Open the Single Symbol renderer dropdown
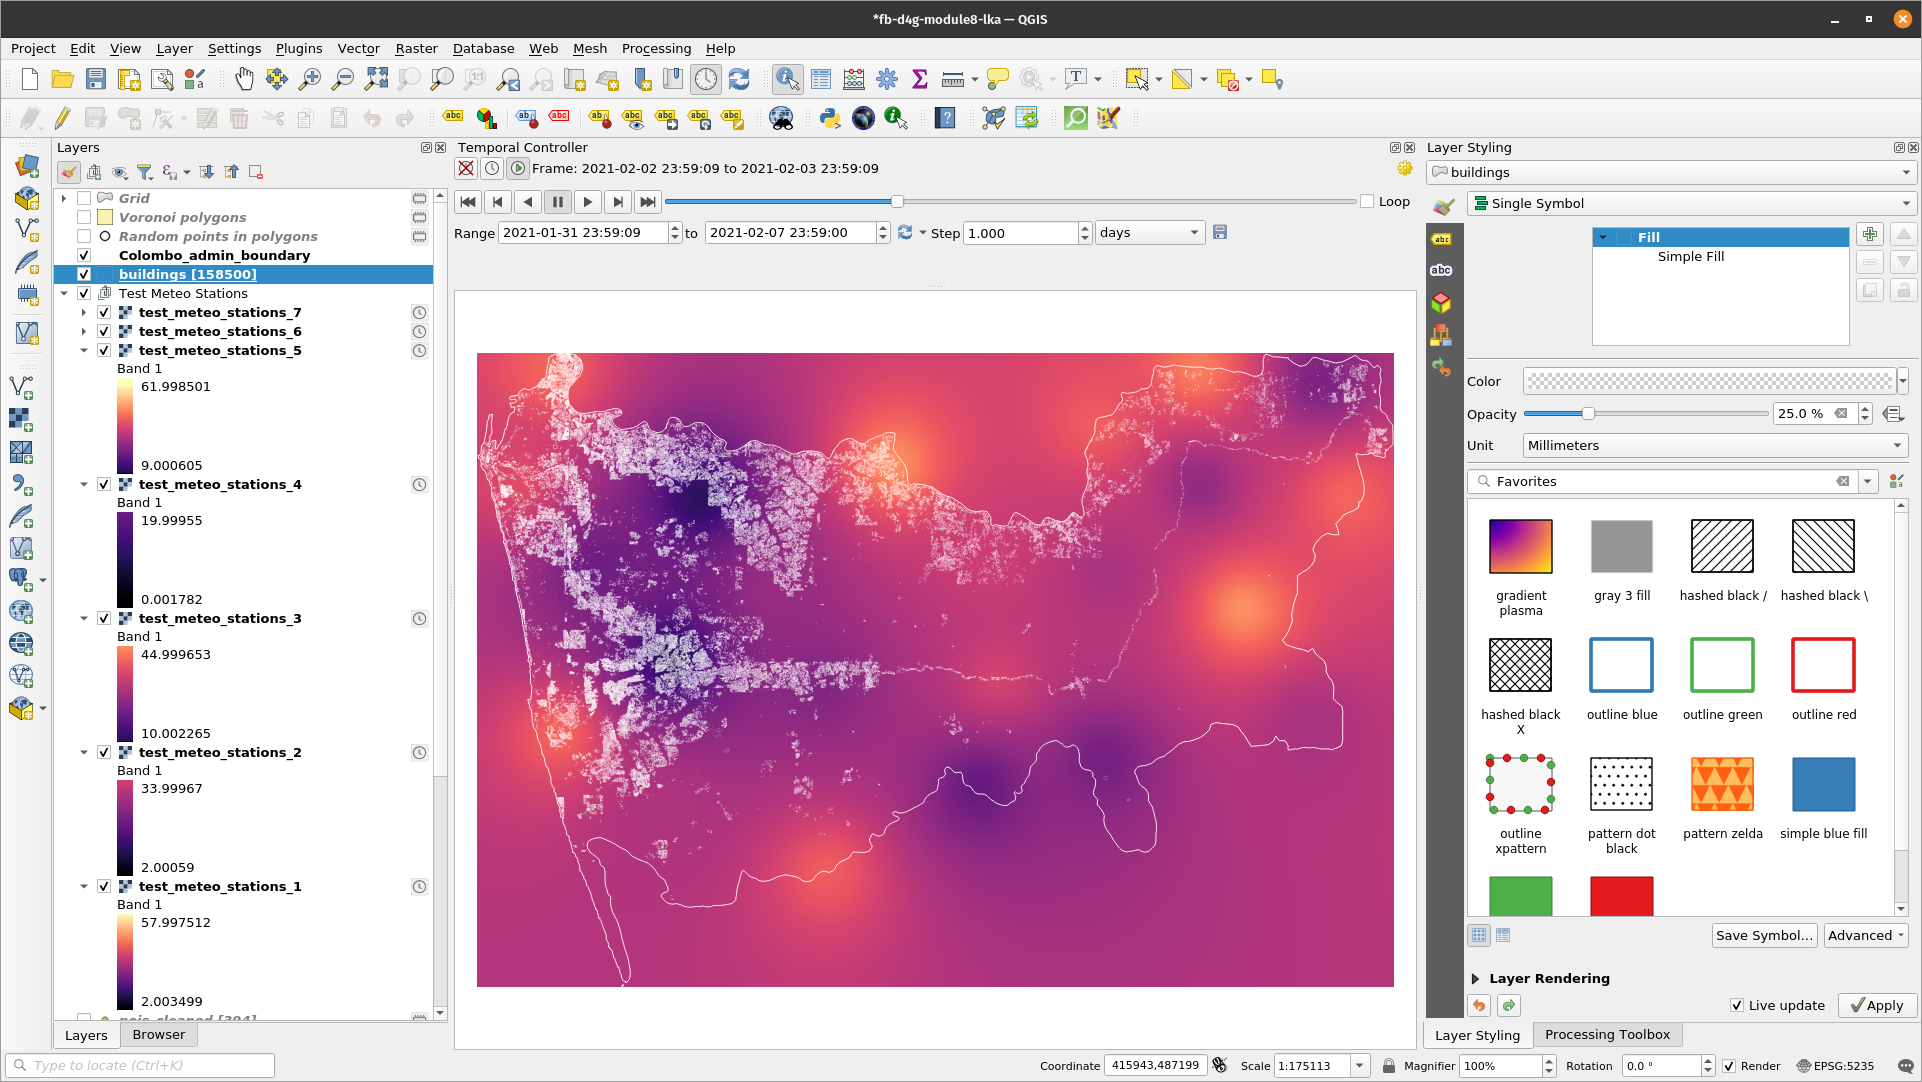This screenshot has width=1922, height=1082. point(1690,203)
